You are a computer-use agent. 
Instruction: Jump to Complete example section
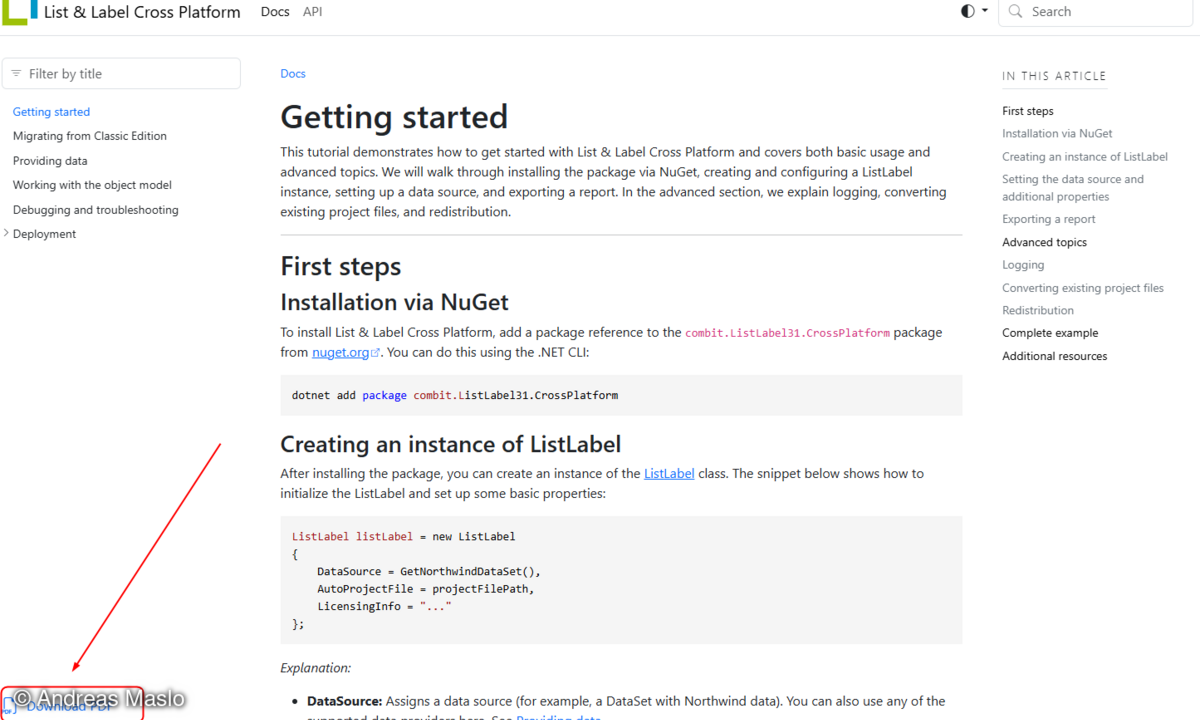coord(1050,333)
